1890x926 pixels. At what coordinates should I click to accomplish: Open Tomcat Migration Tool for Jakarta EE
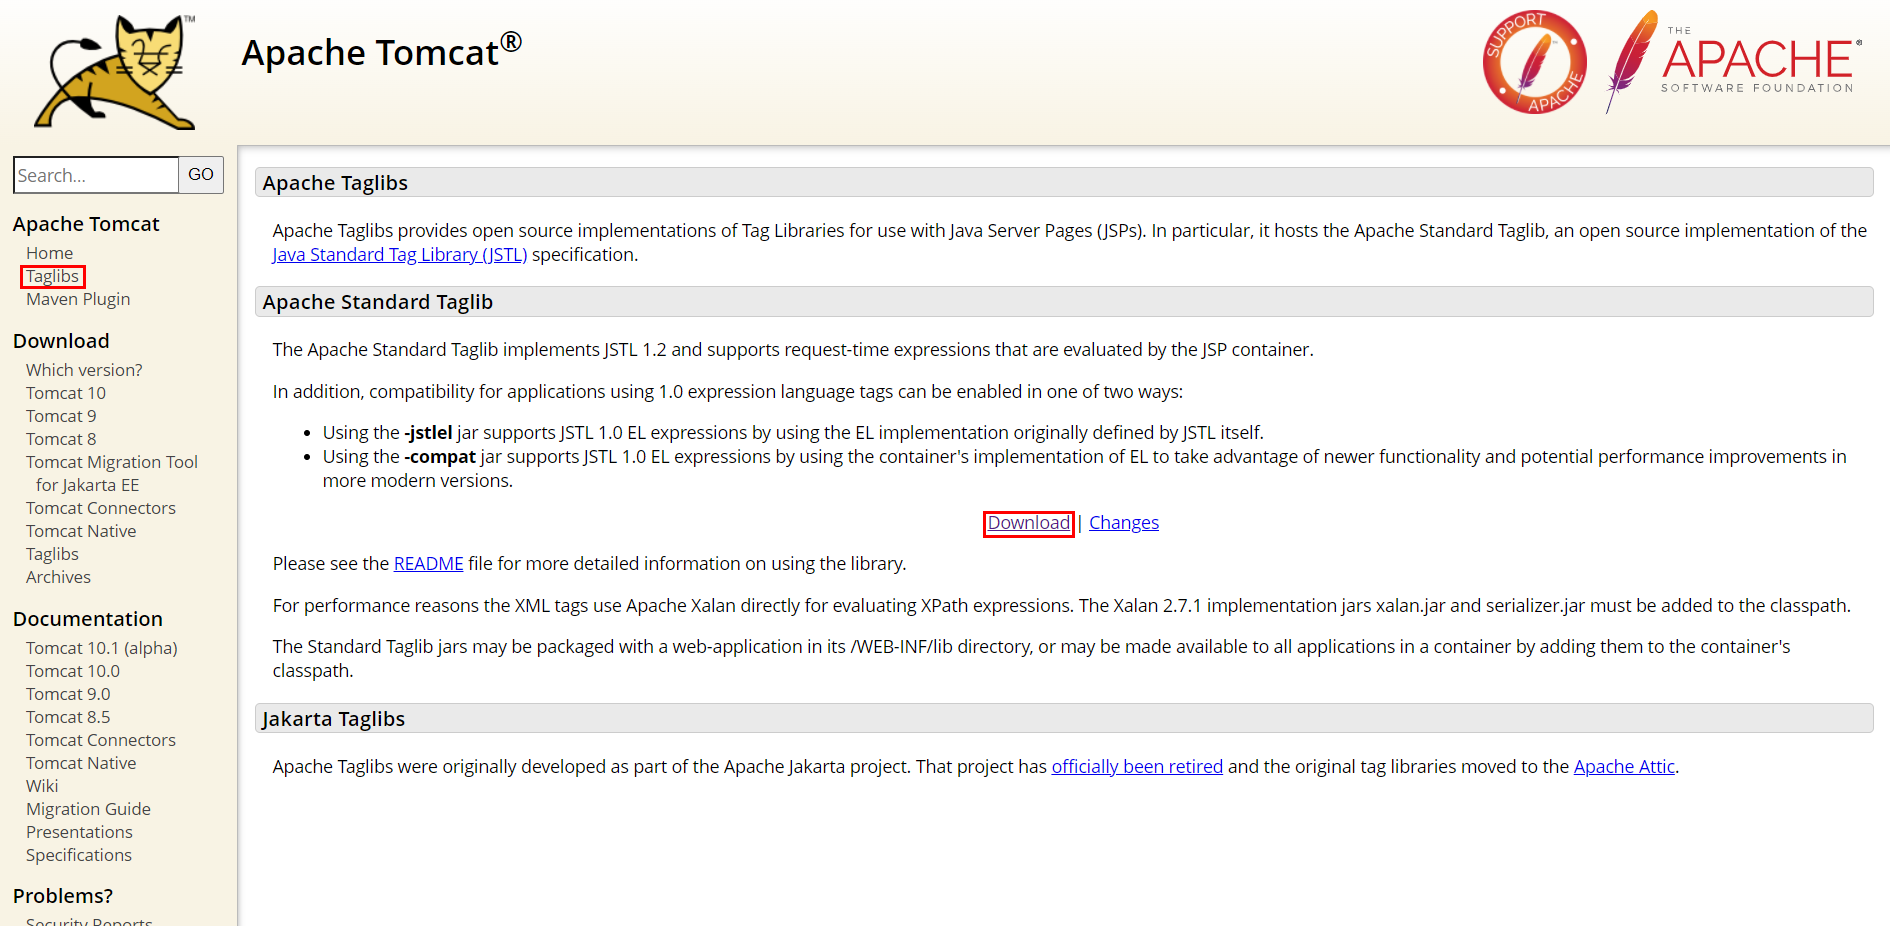click(x=112, y=473)
